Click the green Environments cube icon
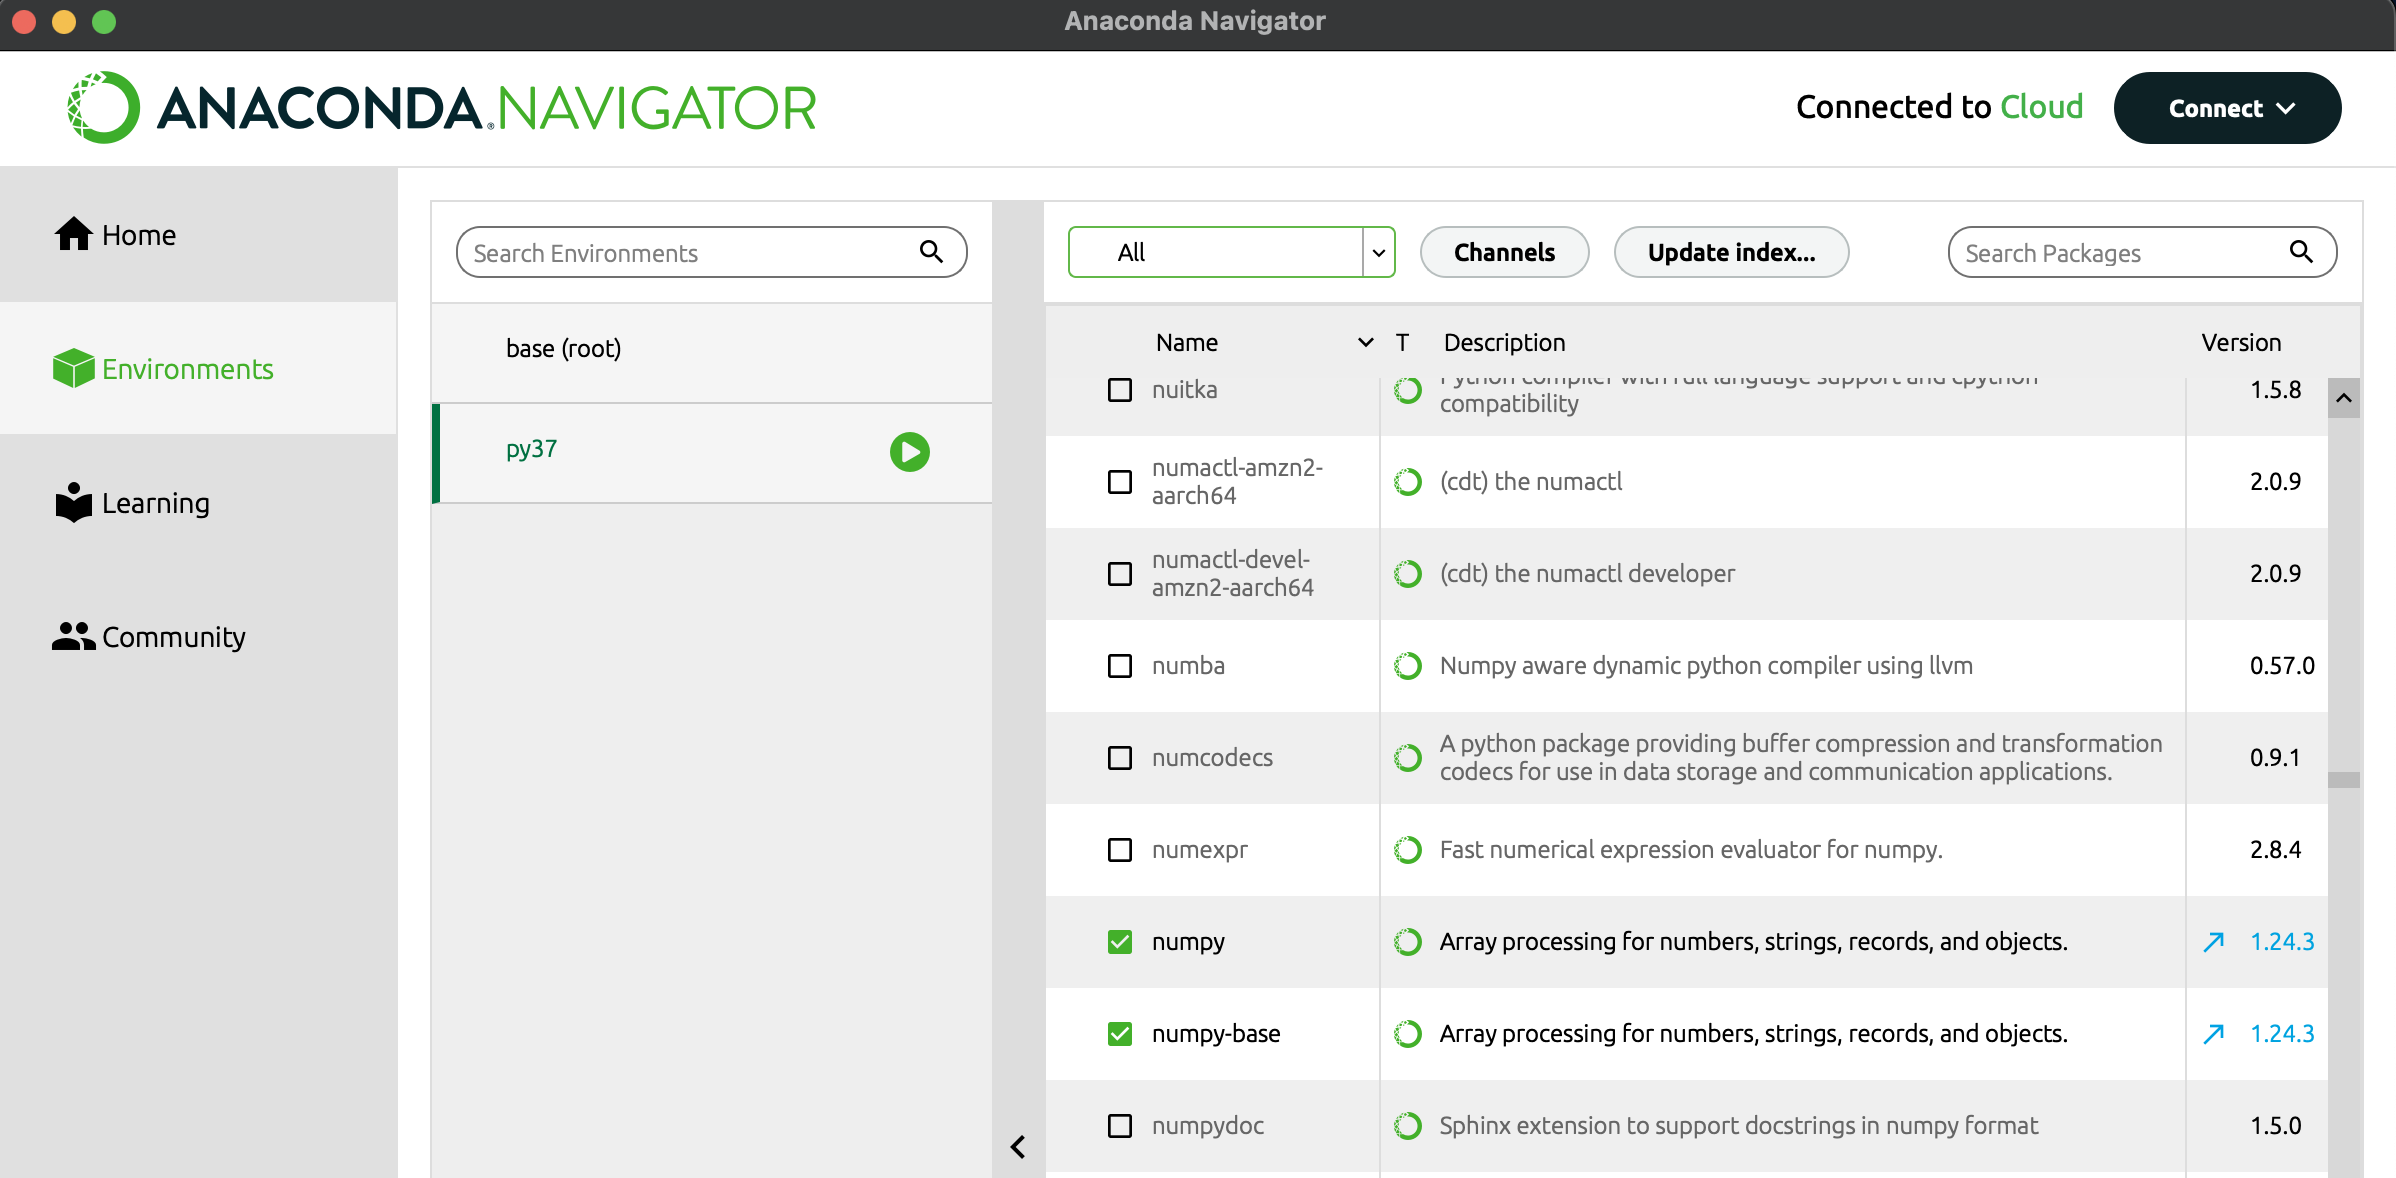This screenshot has width=2396, height=1178. click(x=73, y=368)
